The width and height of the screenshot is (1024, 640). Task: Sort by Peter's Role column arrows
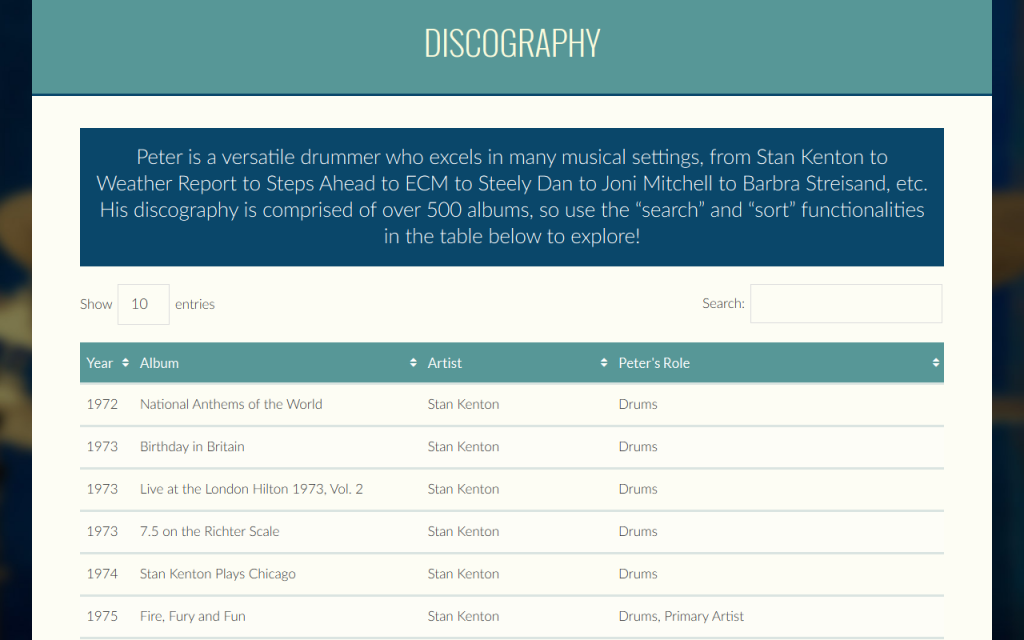pyautogui.click(x=936, y=362)
